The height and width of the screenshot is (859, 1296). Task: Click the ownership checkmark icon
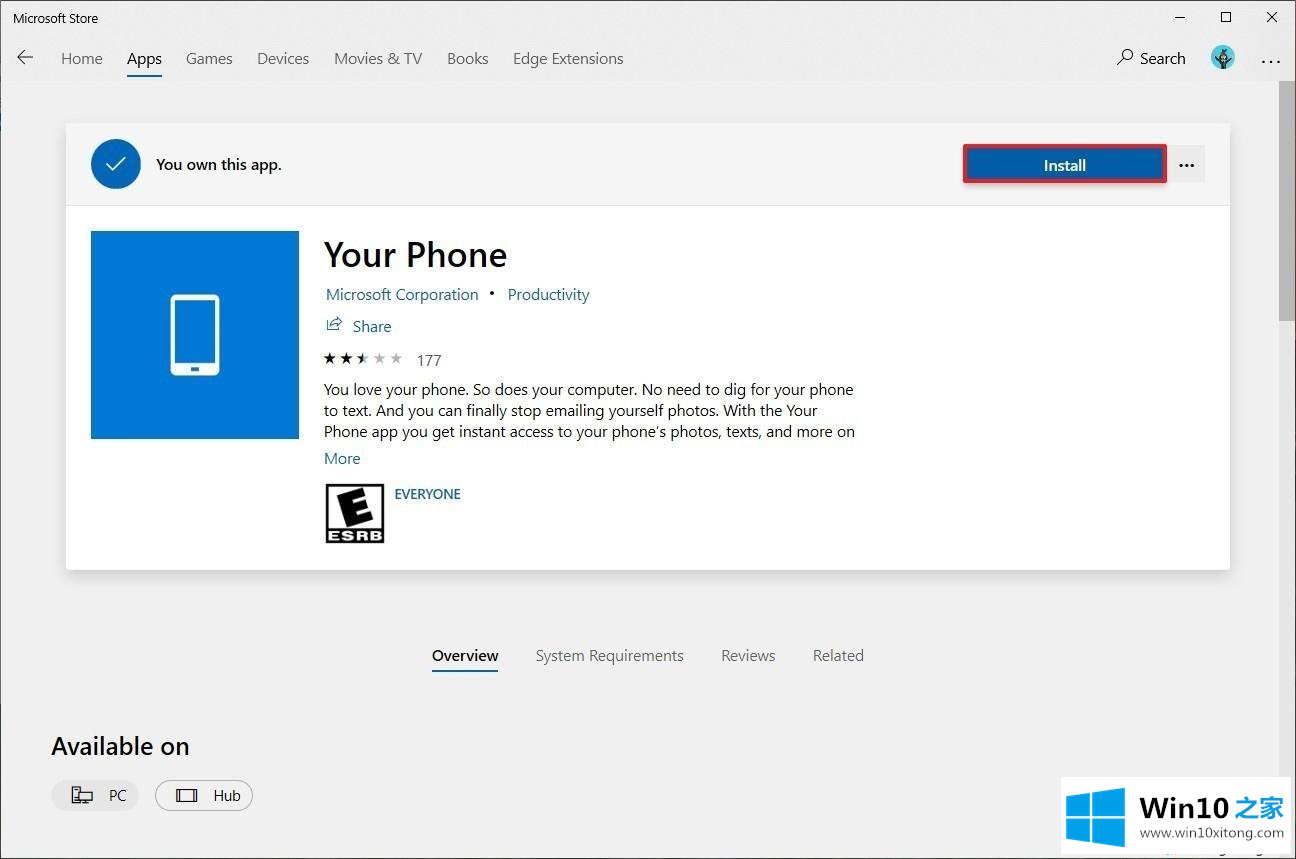116,164
